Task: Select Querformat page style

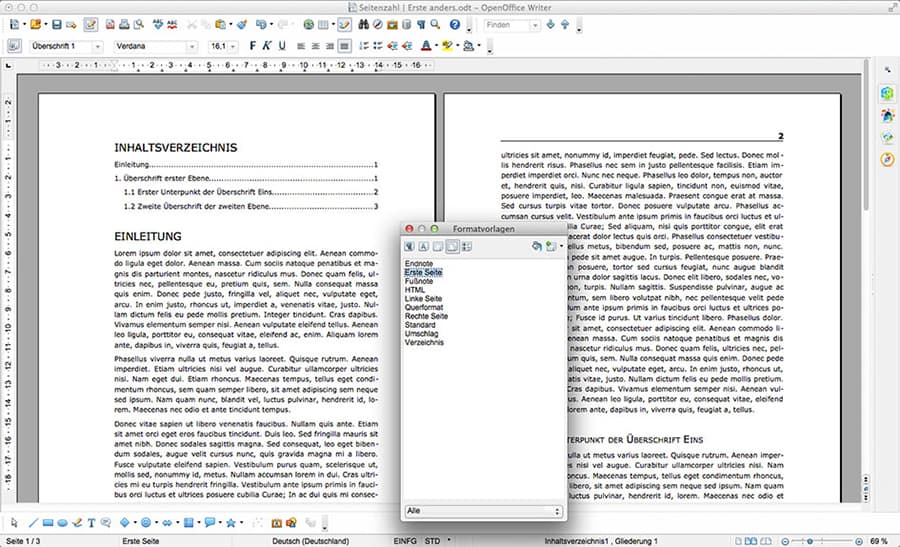Action: [x=424, y=307]
